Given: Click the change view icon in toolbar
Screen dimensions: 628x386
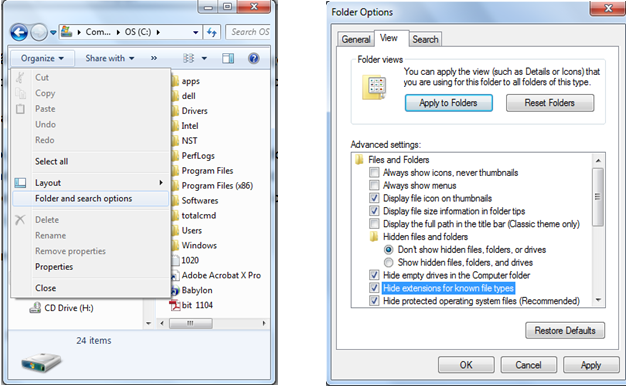Looking at the screenshot, I should click(x=188, y=58).
